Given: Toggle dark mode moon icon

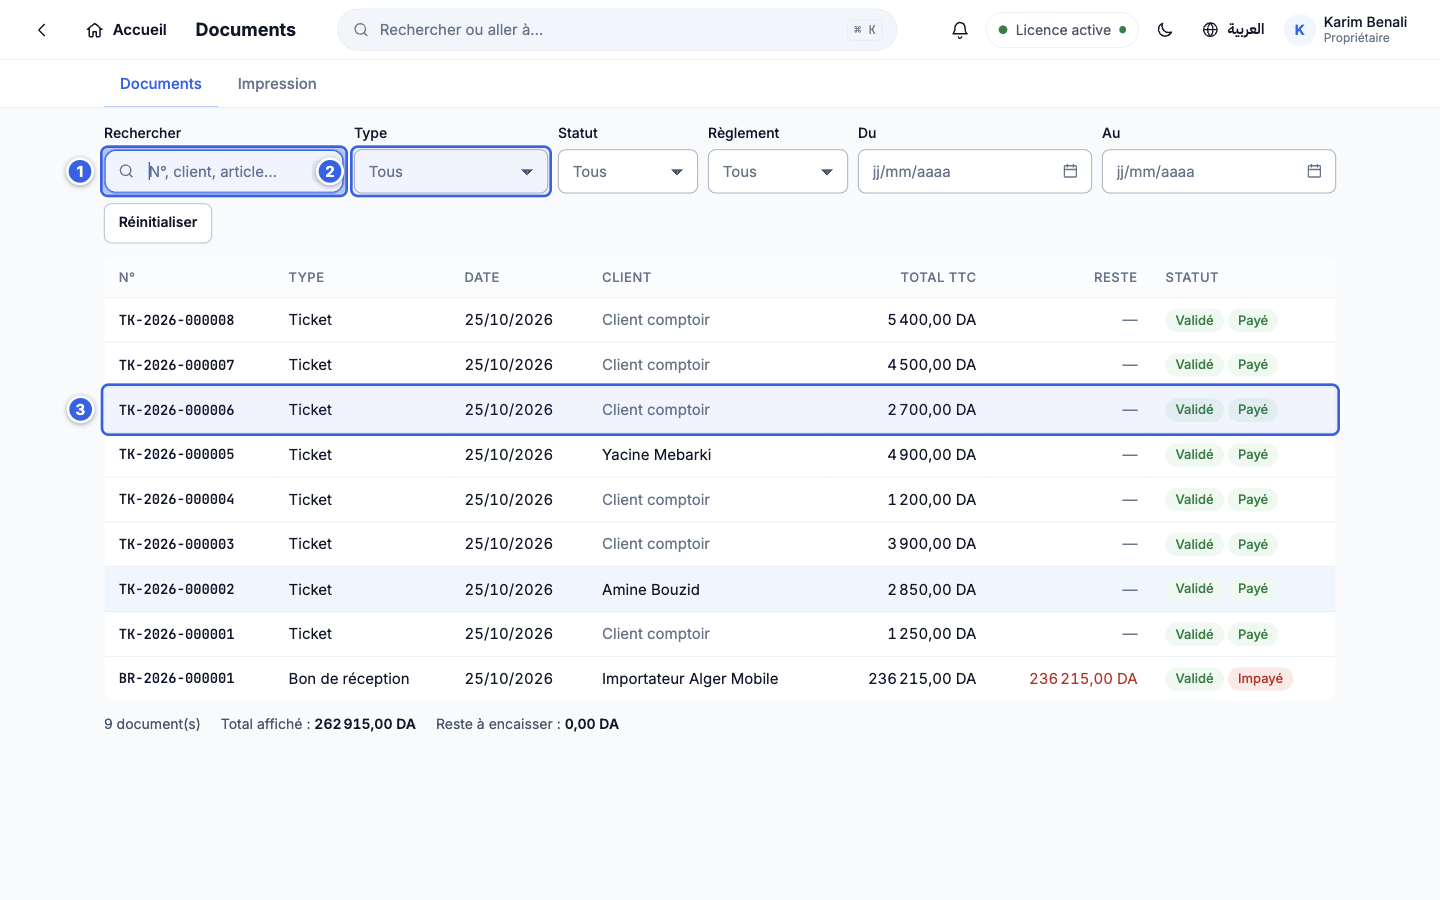Looking at the screenshot, I should (1165, 30).
